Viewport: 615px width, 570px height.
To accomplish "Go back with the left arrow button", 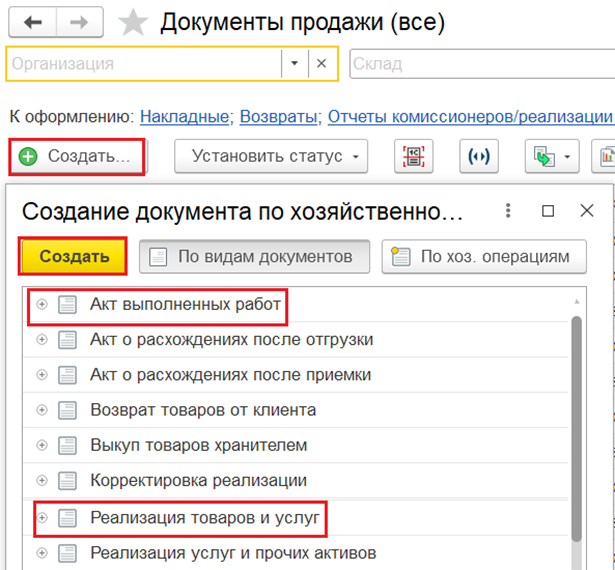I will point(33,22).
